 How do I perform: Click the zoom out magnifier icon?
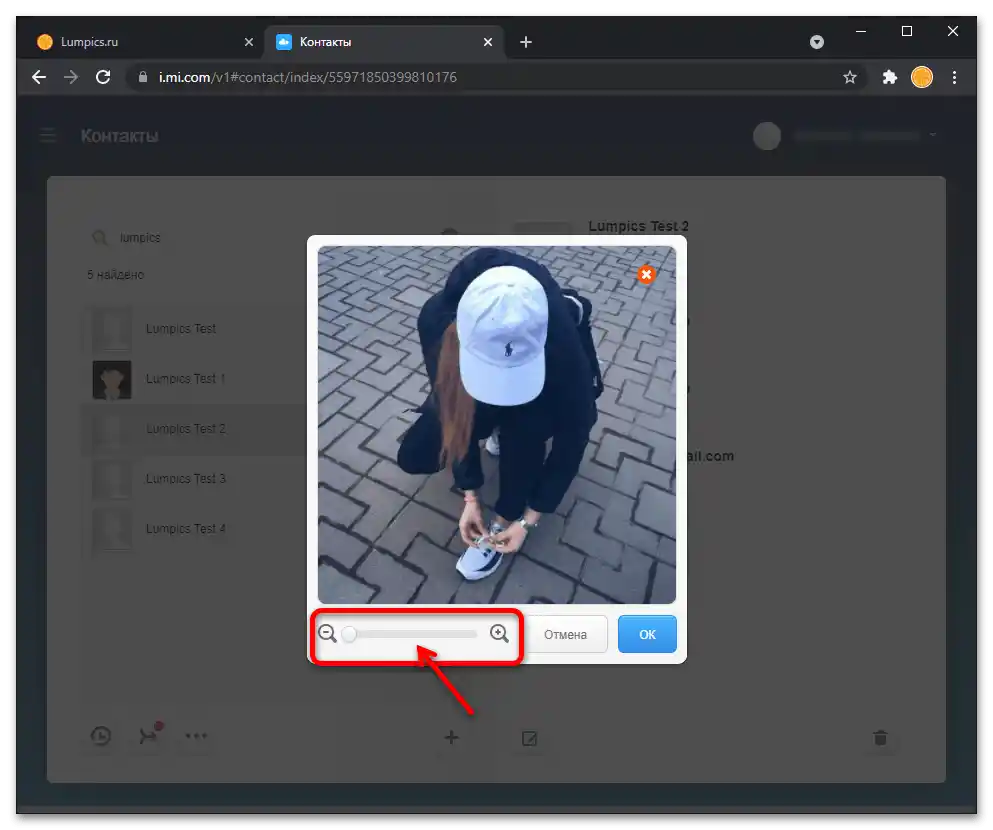pyautogui.click(x=327, y=633)
